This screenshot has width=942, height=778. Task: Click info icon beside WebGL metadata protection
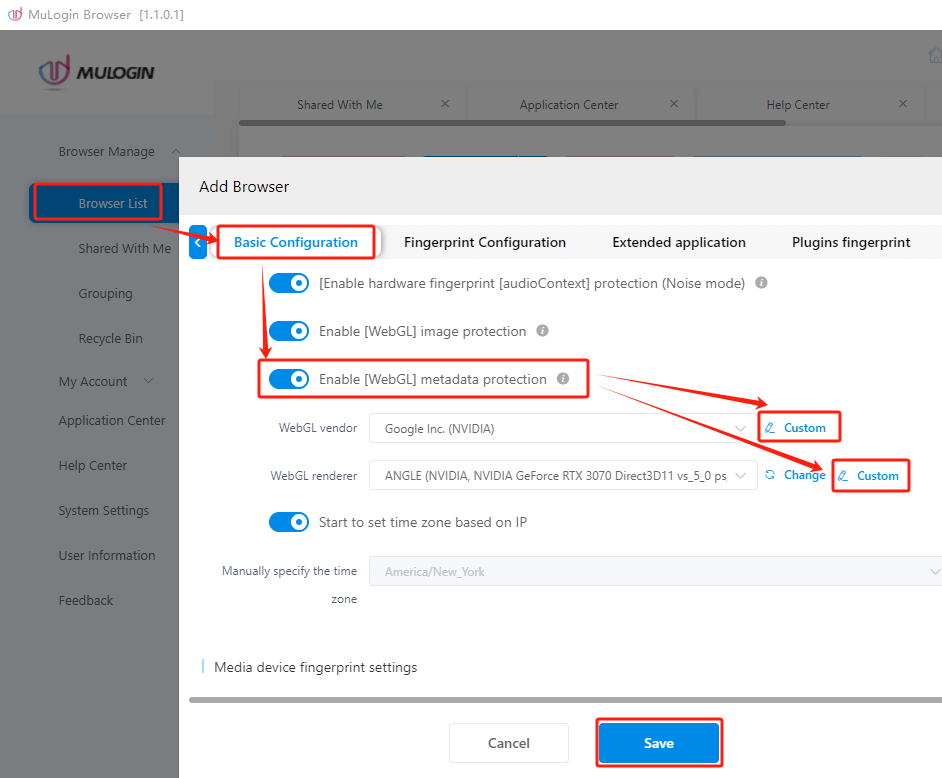(563, 378)
